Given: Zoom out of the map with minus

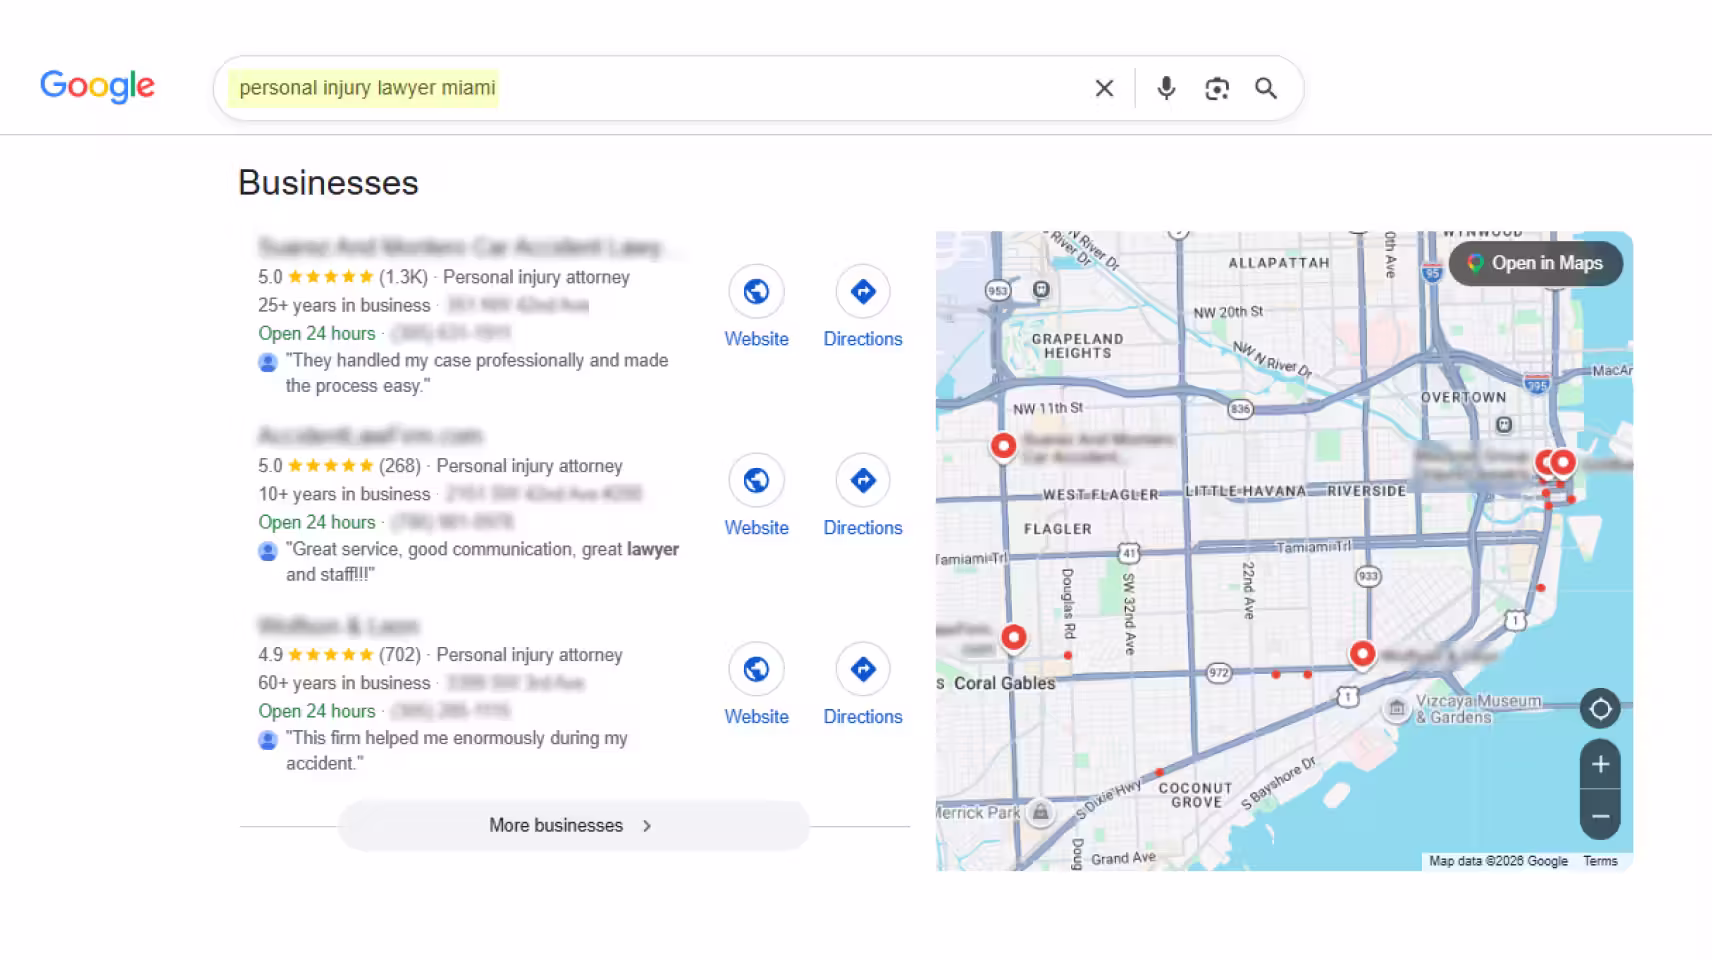Looking at the screenshot, I should [1600, 816].
